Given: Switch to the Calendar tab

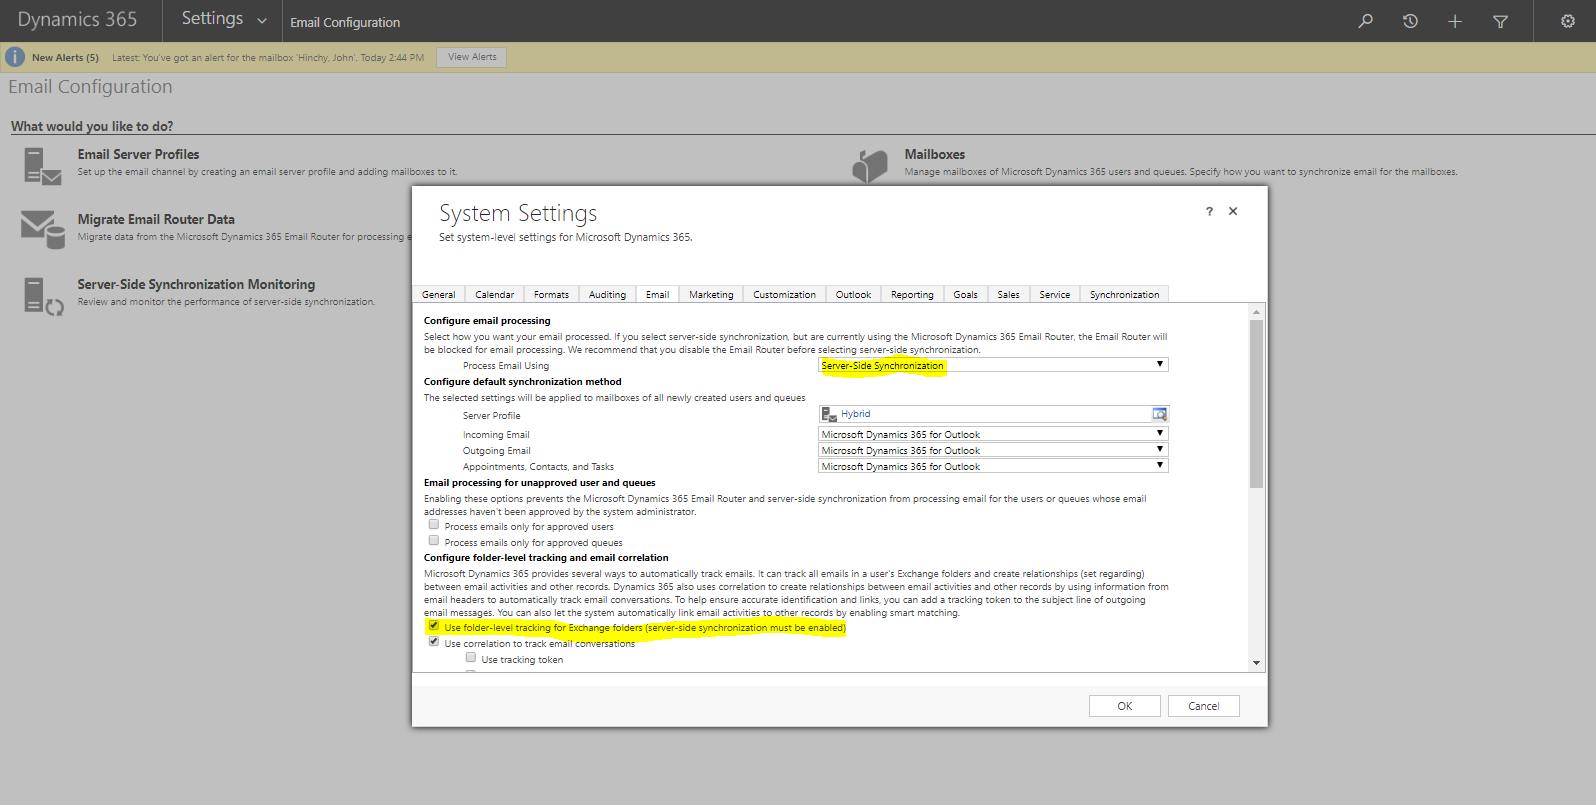Looking at the screenshot, I should pos(494,294).
